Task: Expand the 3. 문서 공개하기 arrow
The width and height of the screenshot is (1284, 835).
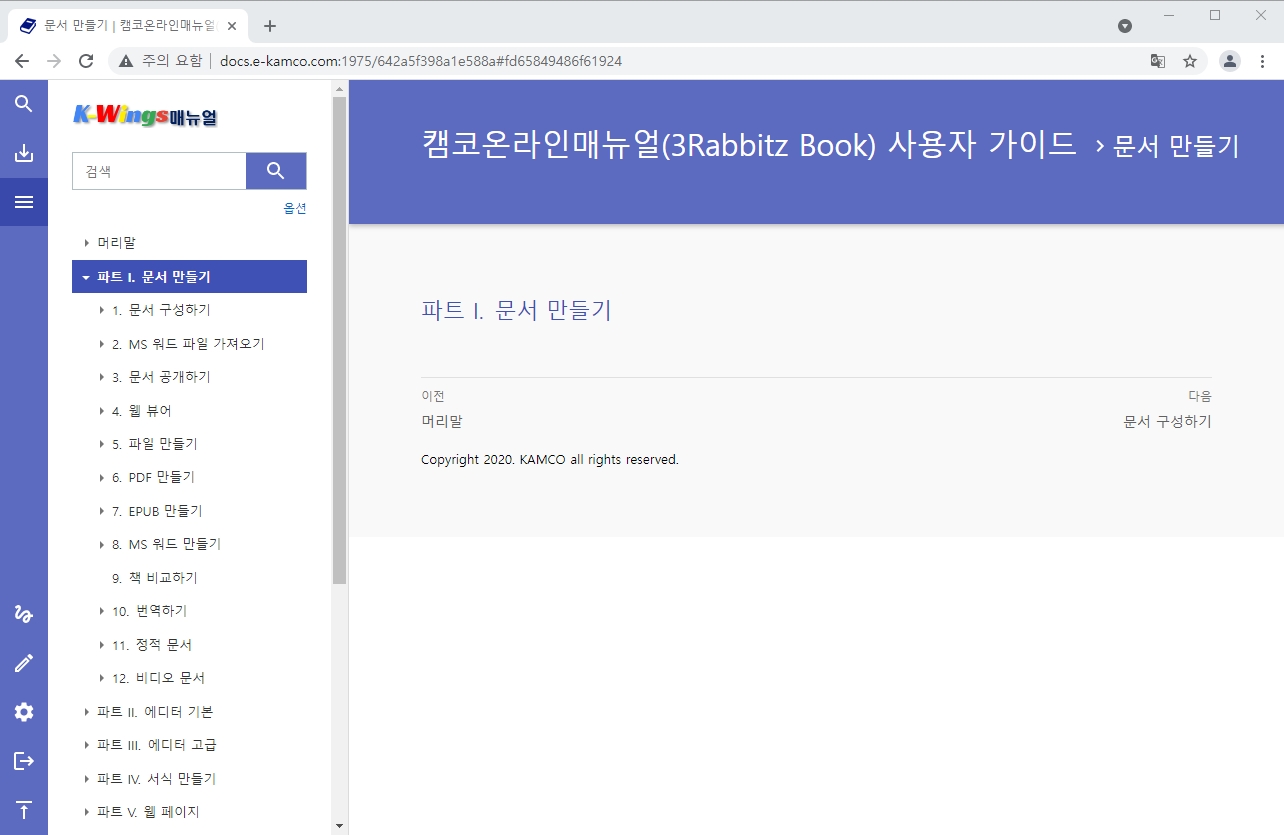Action: click(x=102, y=377)
